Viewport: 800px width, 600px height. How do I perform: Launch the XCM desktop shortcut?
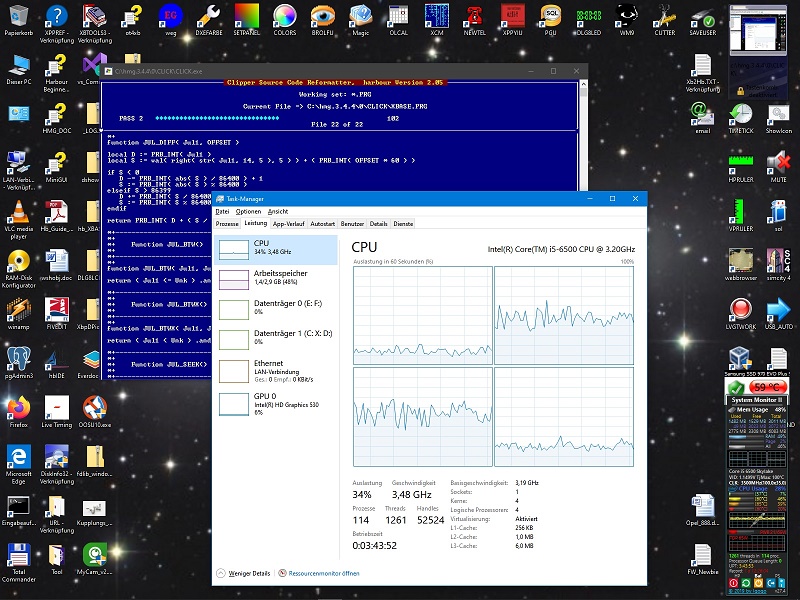(437, 19)
